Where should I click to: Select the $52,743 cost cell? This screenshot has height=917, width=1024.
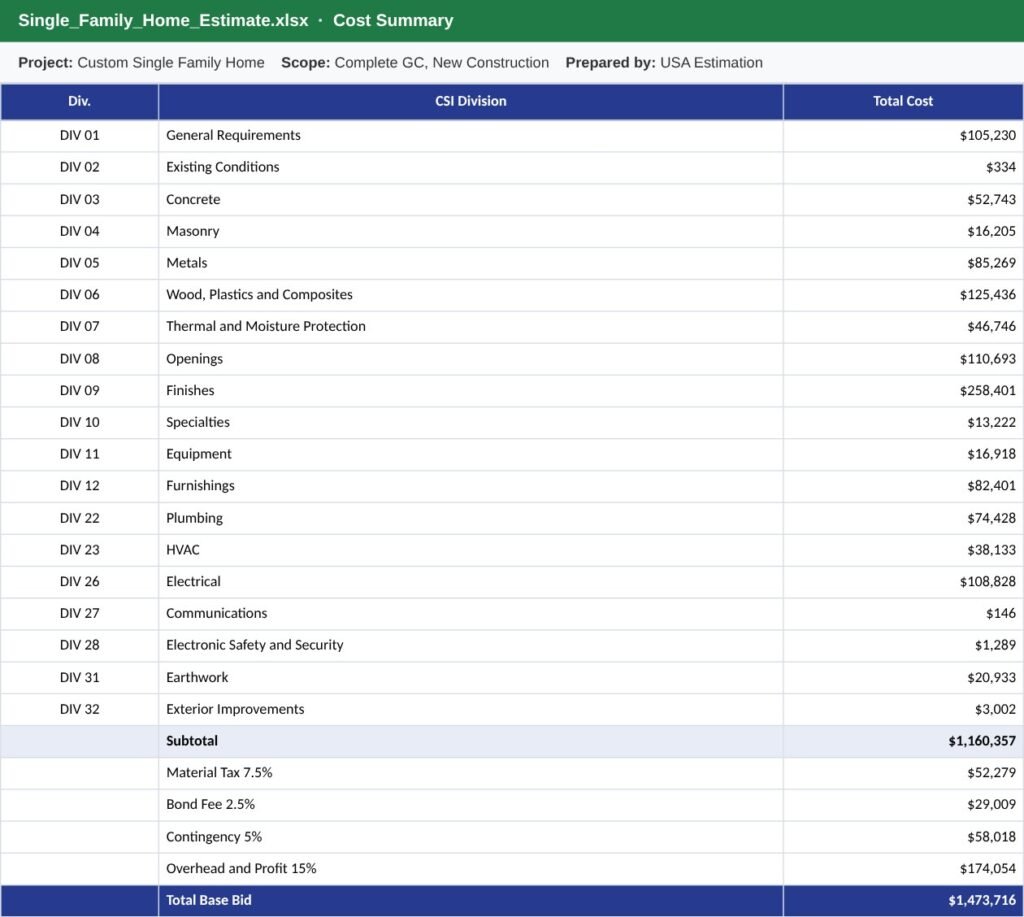tap(903, 199)
